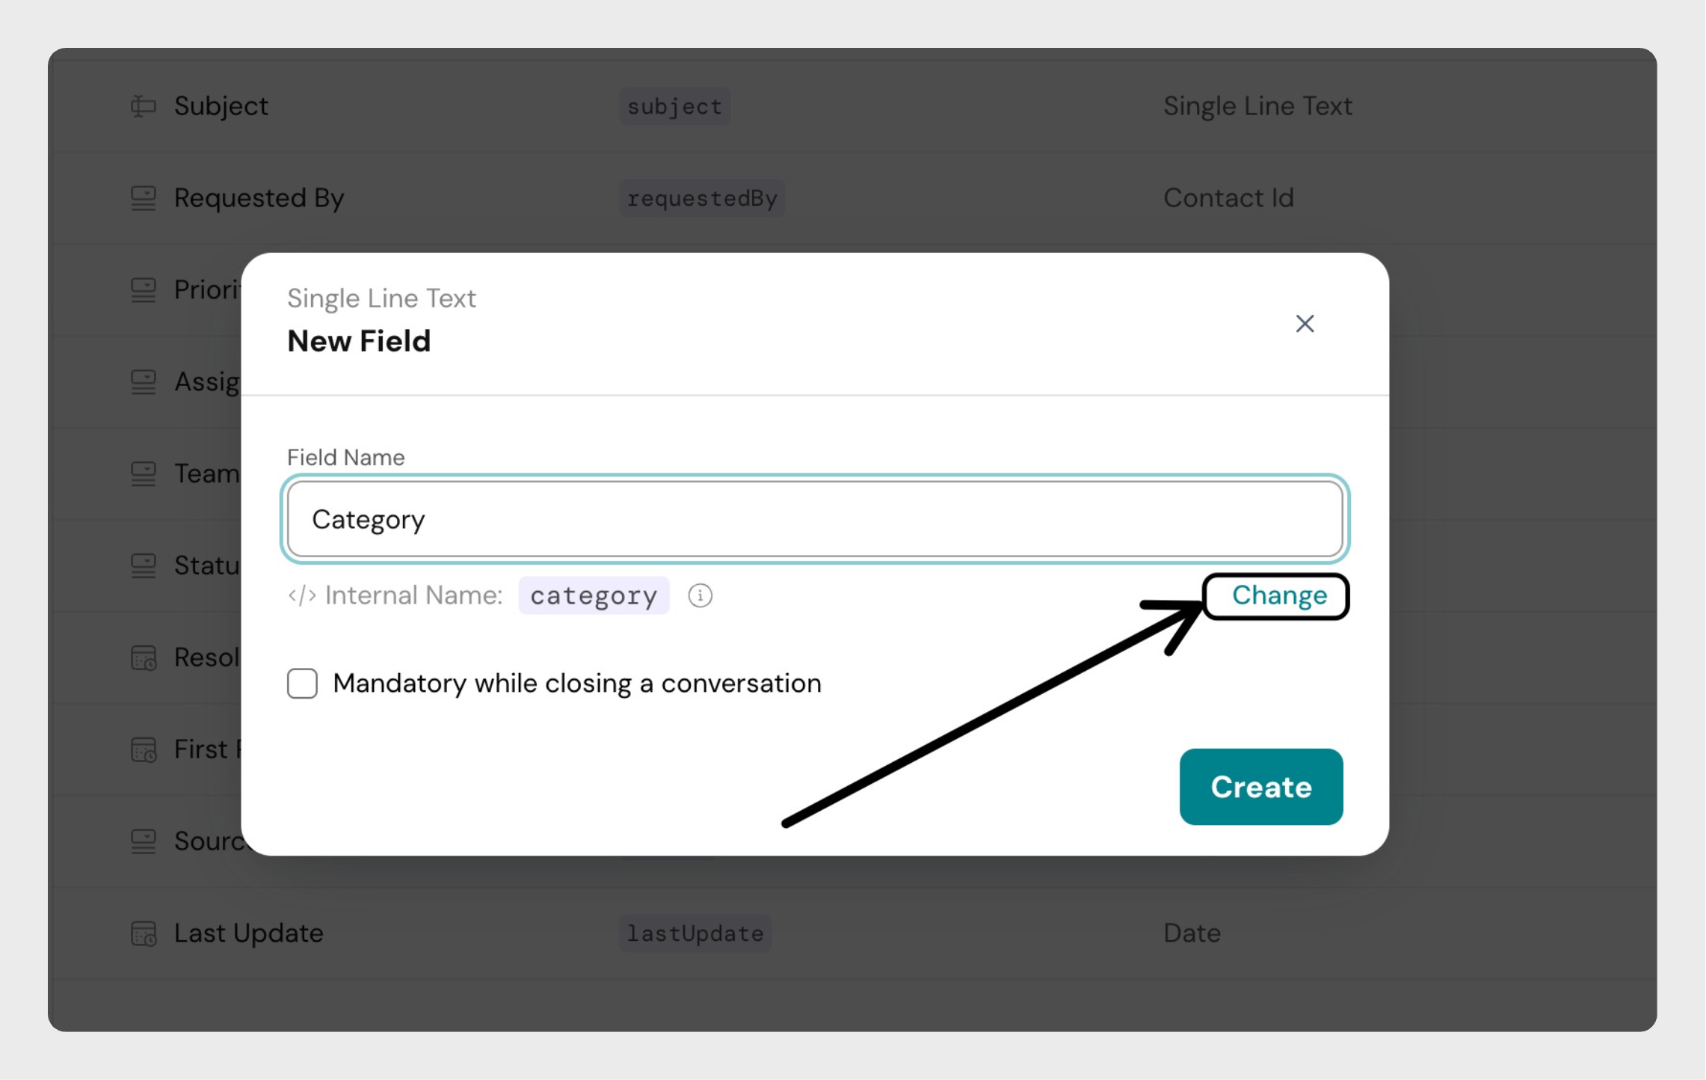Click the category internal name tag
This screenshot has height=1080, width=1706.
tap(593, 596)
